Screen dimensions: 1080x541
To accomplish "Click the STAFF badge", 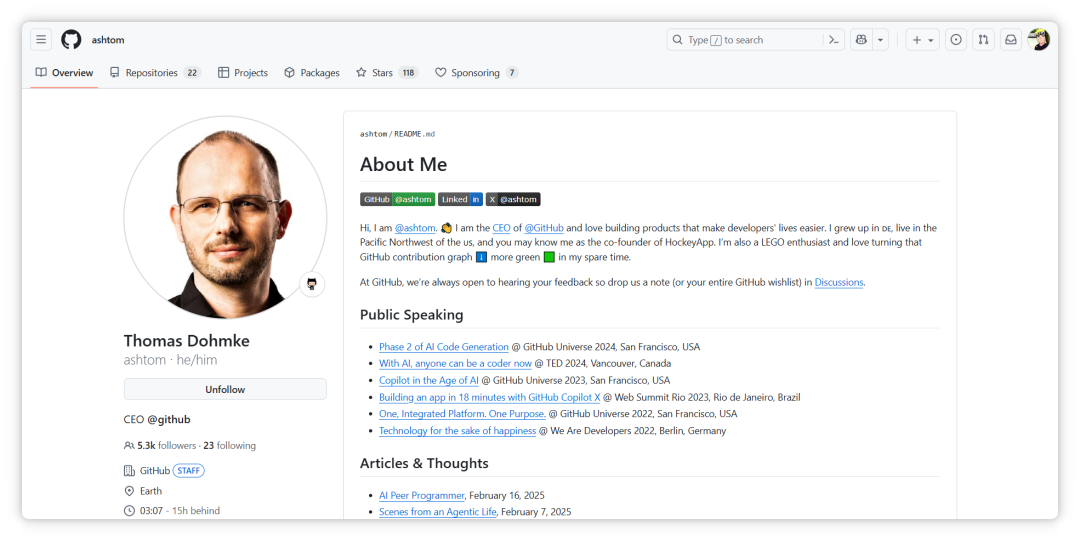I will tap(189, 471).
